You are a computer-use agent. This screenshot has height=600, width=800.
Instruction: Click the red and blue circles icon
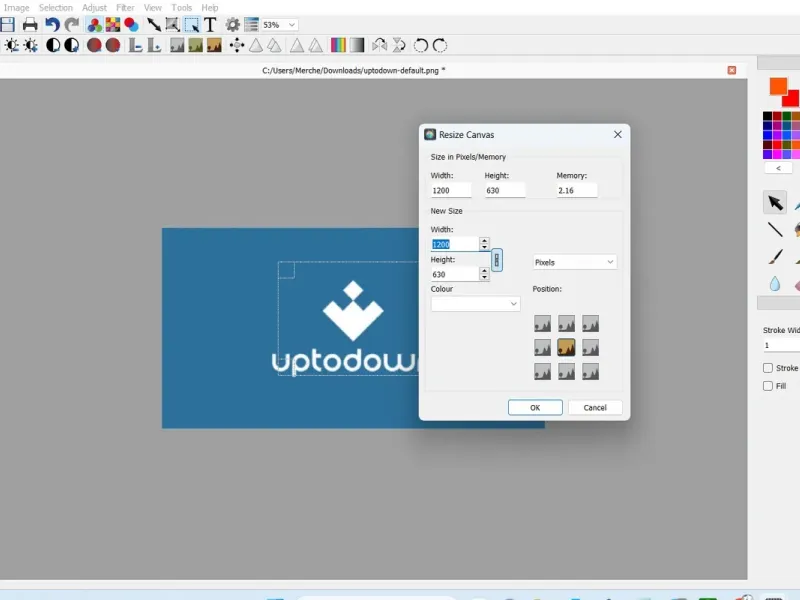point(131,24)
